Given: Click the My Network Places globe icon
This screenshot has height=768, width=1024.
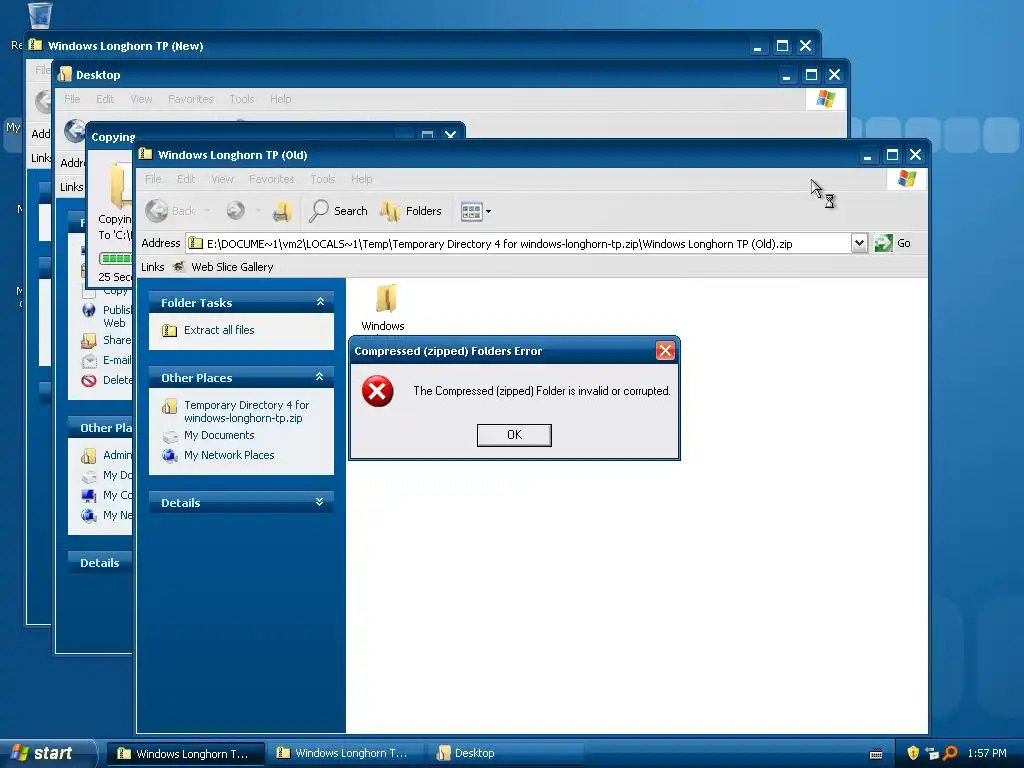Looking at the screenshot, I should pos(170,455).
